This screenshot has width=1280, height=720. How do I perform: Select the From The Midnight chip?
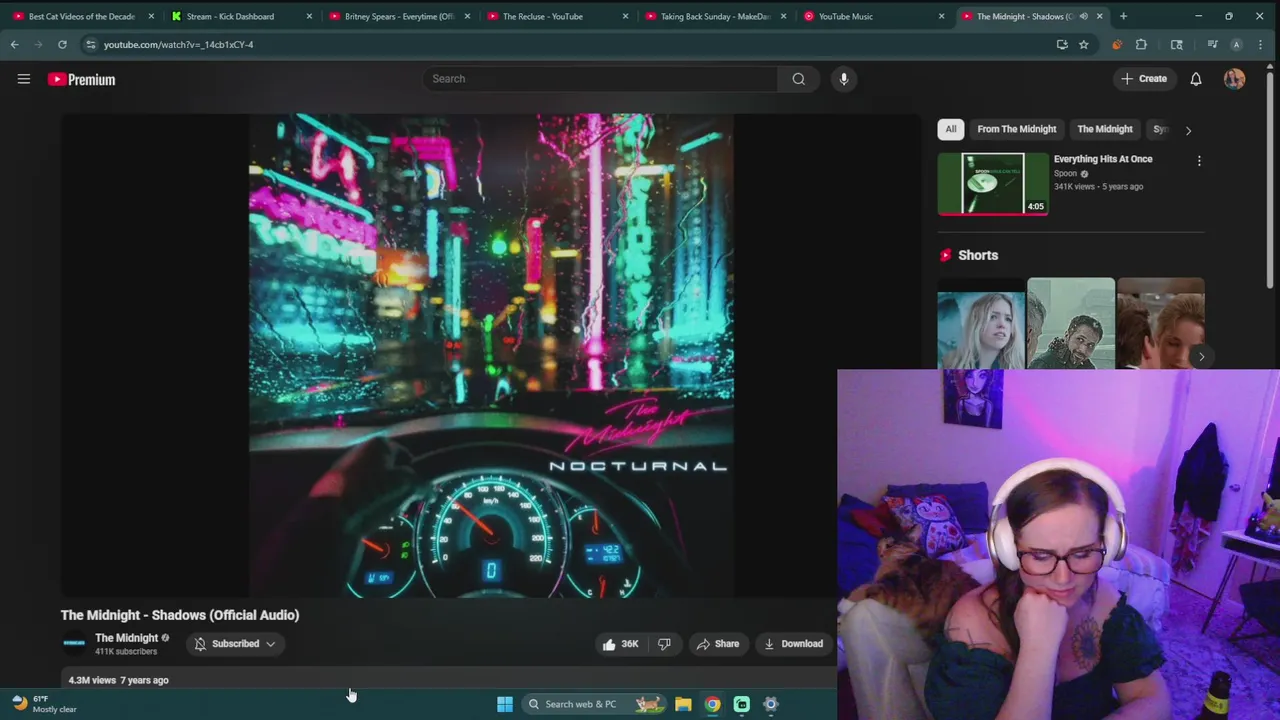point(1016,129)
